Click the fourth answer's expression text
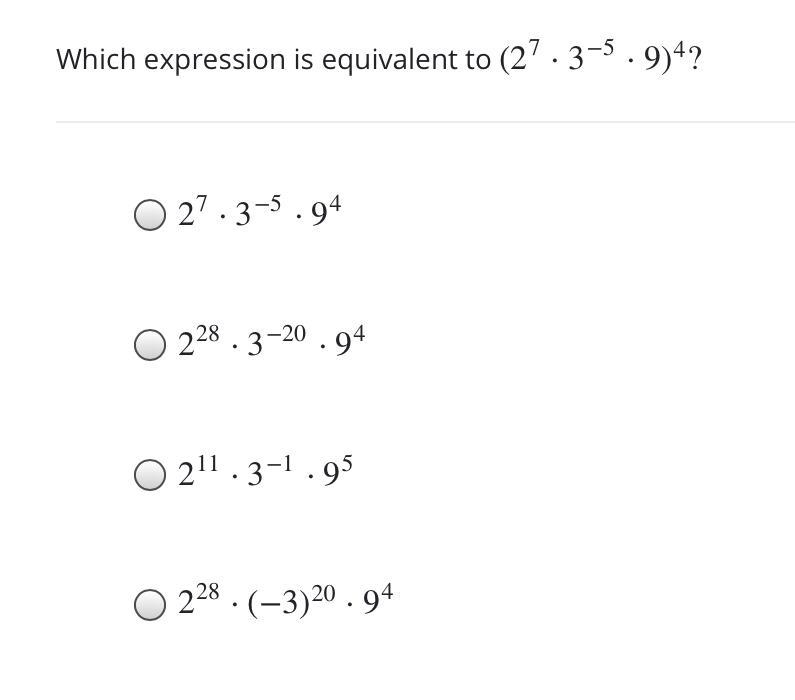 pos(286,603)
